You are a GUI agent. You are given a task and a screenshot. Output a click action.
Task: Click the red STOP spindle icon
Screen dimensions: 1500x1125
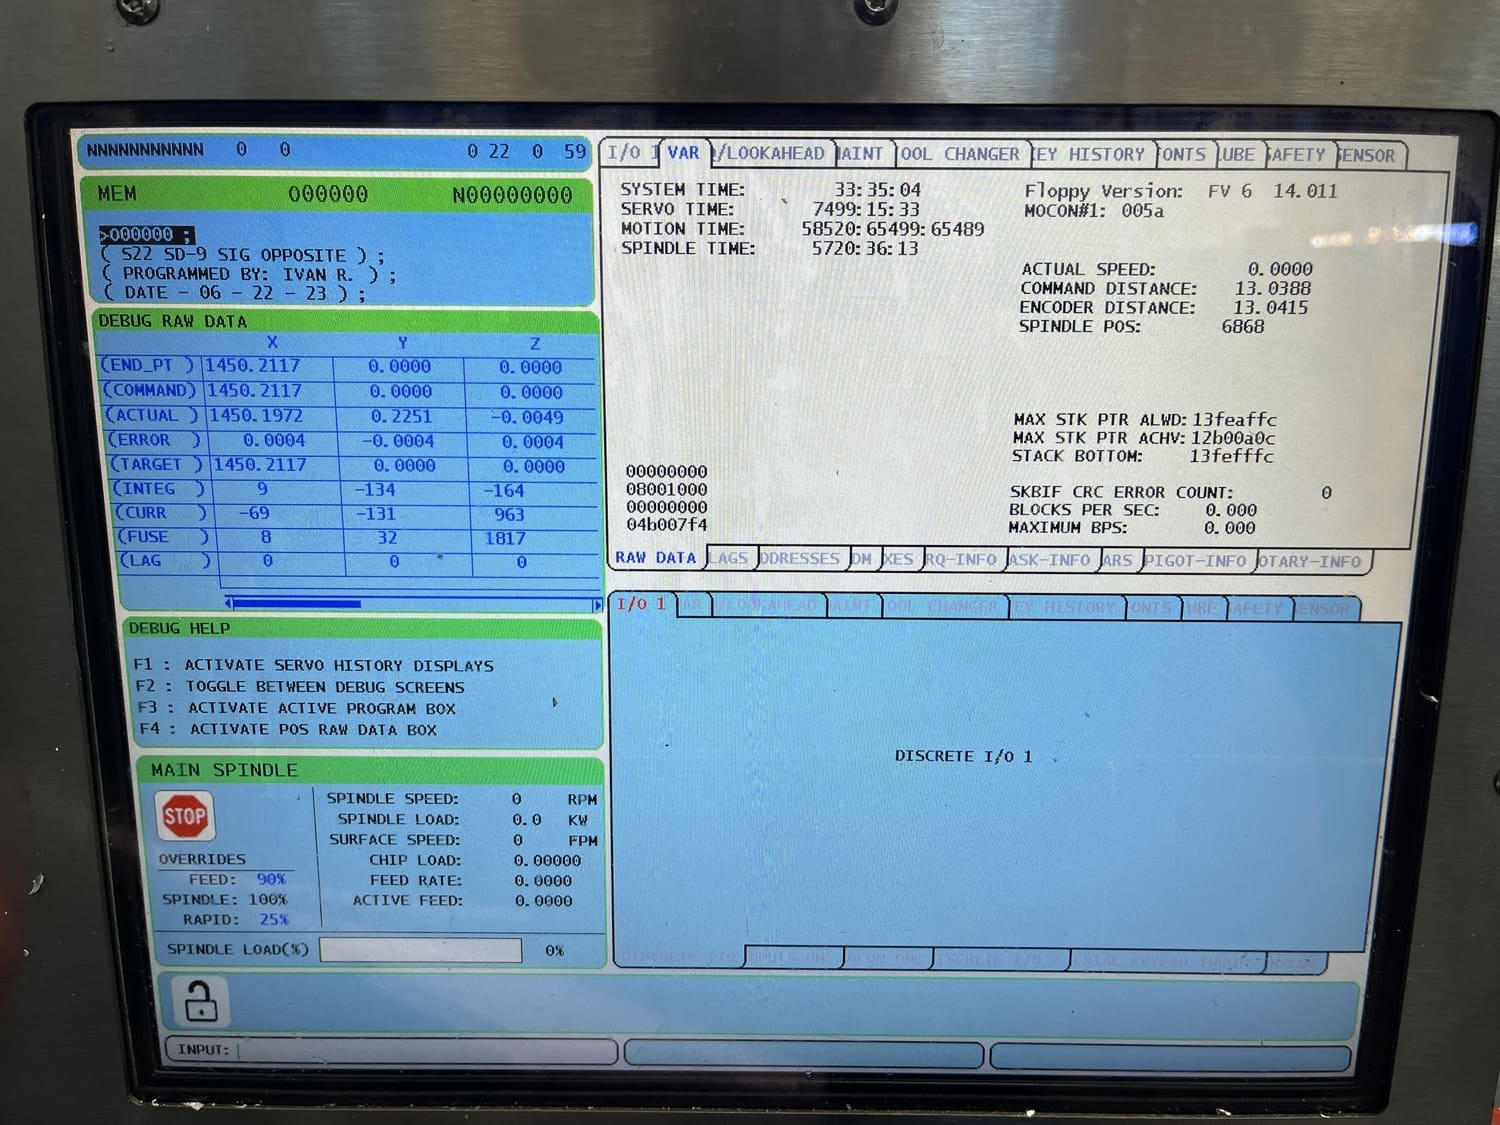[185, 816]
